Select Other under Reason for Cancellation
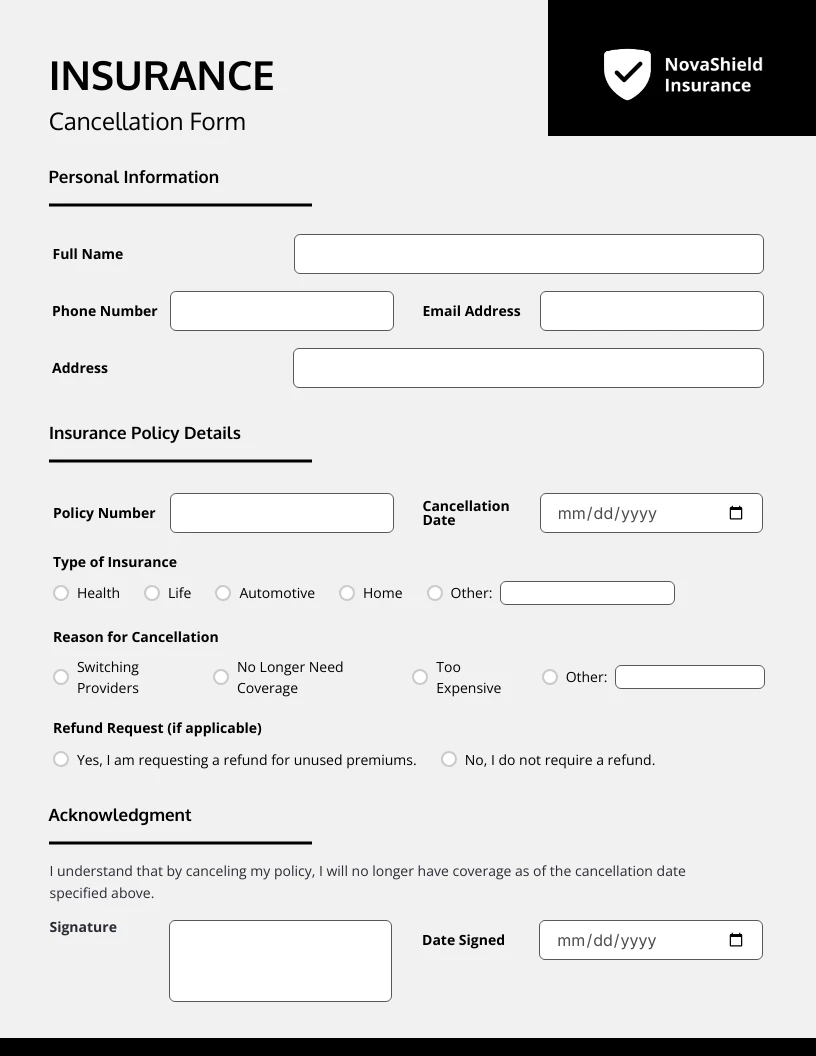The height and width of the screenshot is (1056, 816). pyautogui.click(x=549, y=677)
